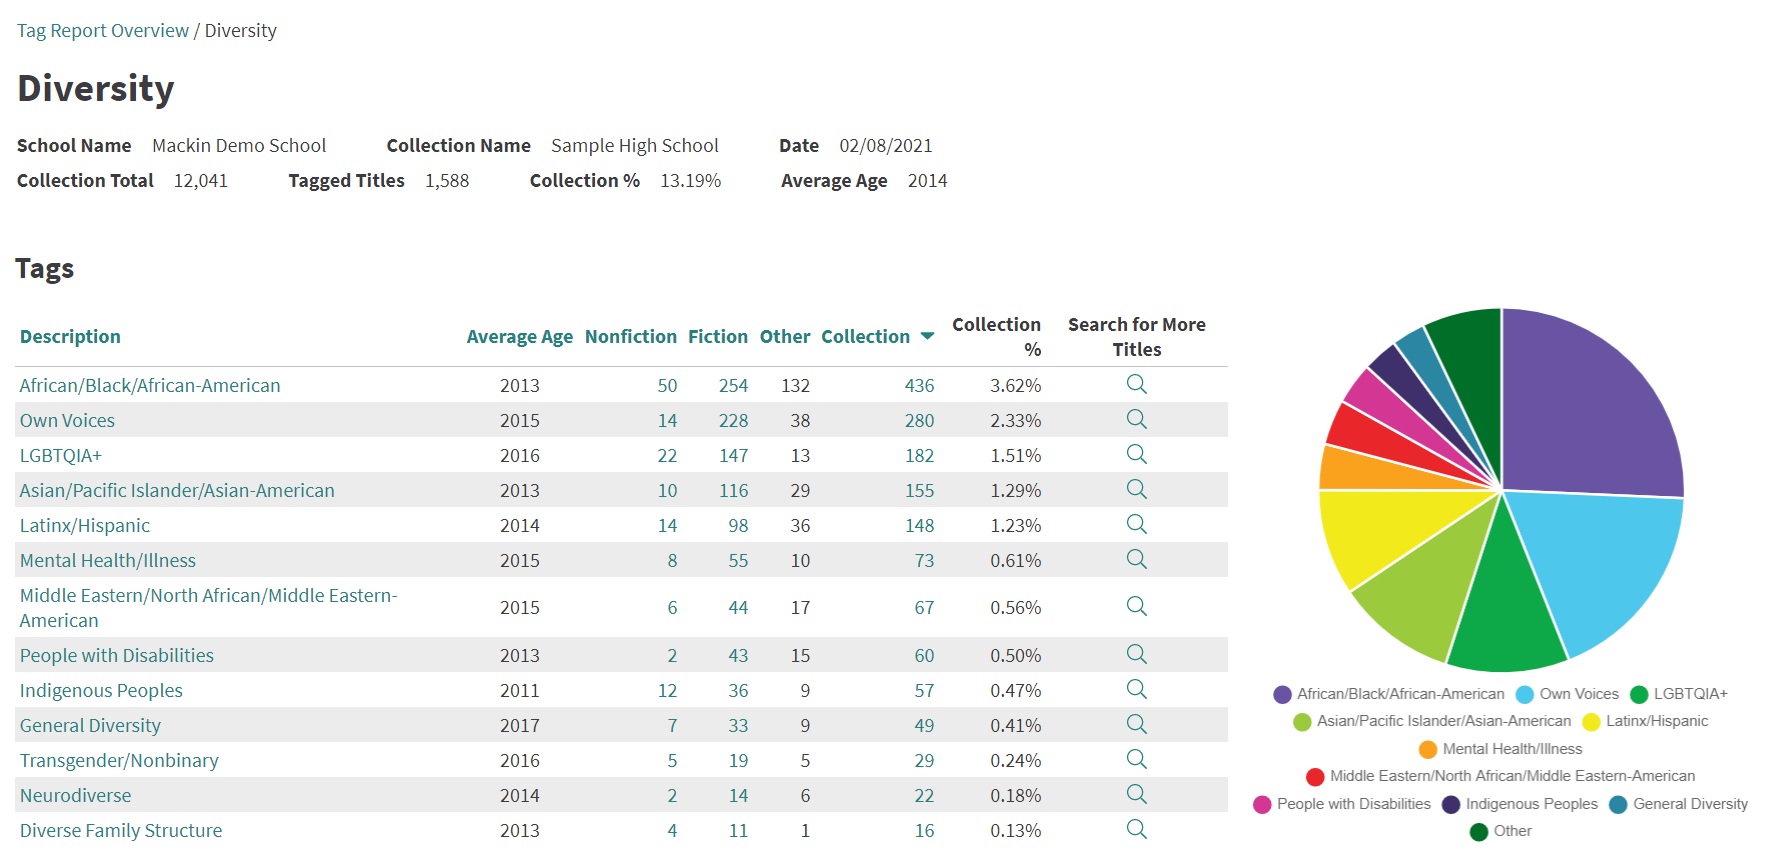Open Tag Report Overview breadcrumb
This screenshot has width=1783, height=855.
(102, 31)
